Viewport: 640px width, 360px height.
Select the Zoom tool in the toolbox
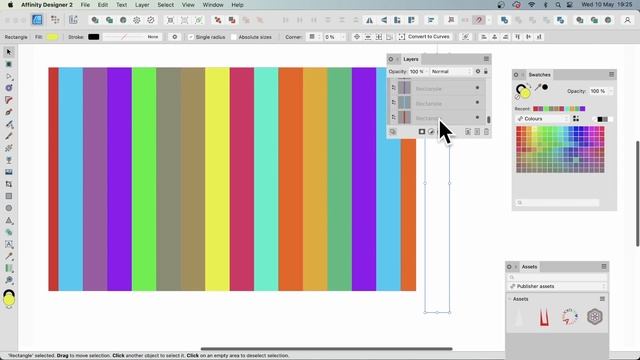[x=9, y=280]
